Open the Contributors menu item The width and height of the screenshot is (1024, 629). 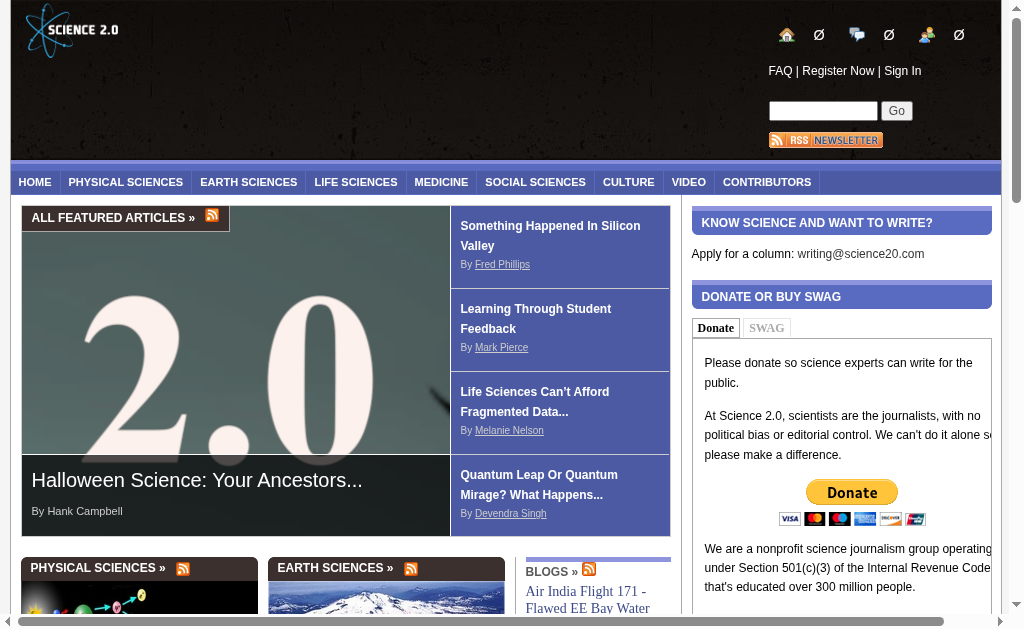(x=766, y=182)
